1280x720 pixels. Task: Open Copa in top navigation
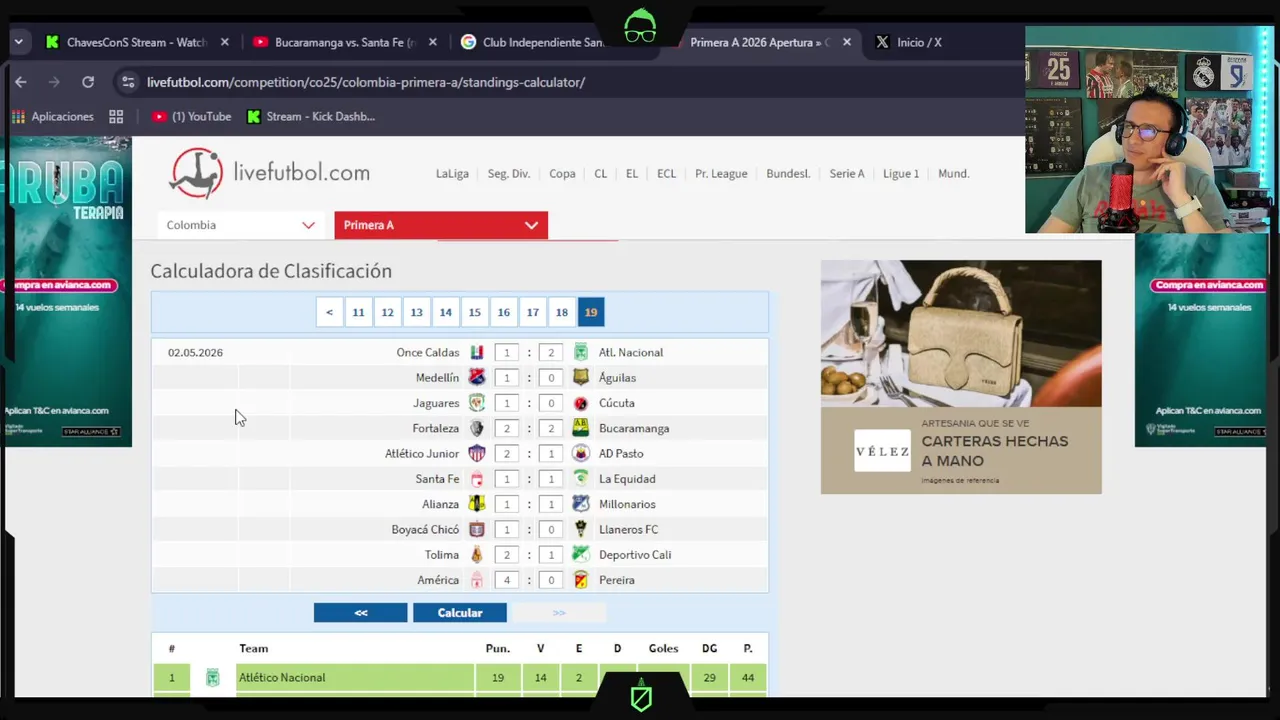562,174
